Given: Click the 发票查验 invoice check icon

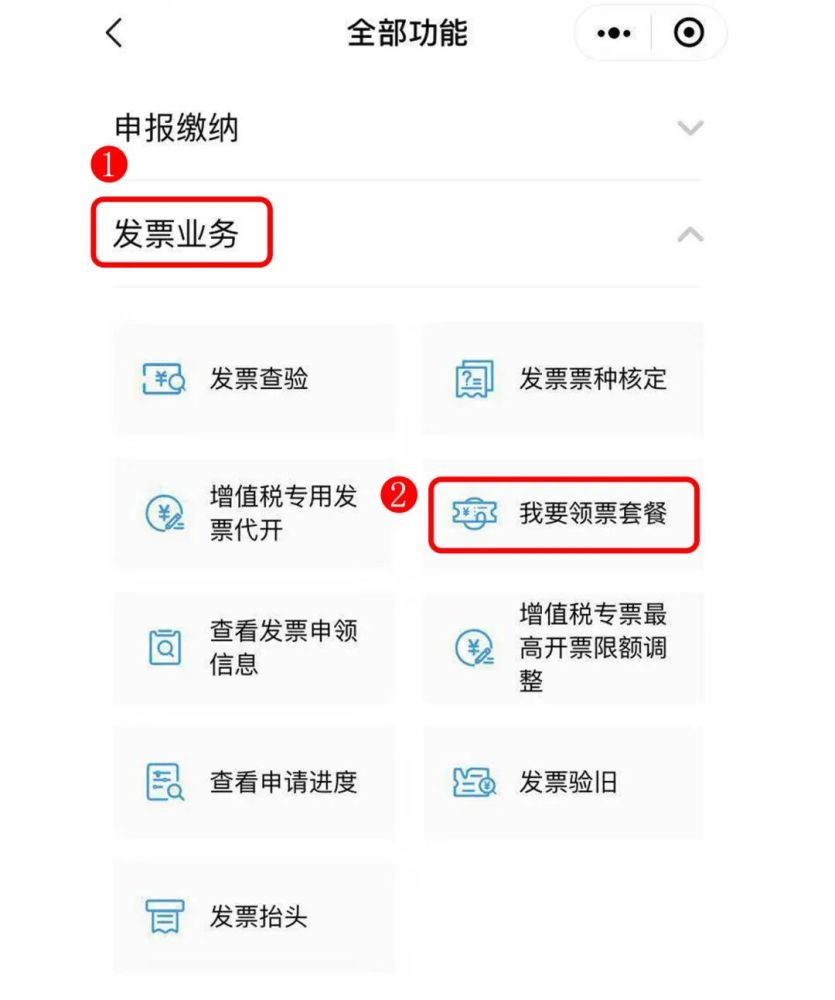Looking at the screenshot, I should [164, 379].
